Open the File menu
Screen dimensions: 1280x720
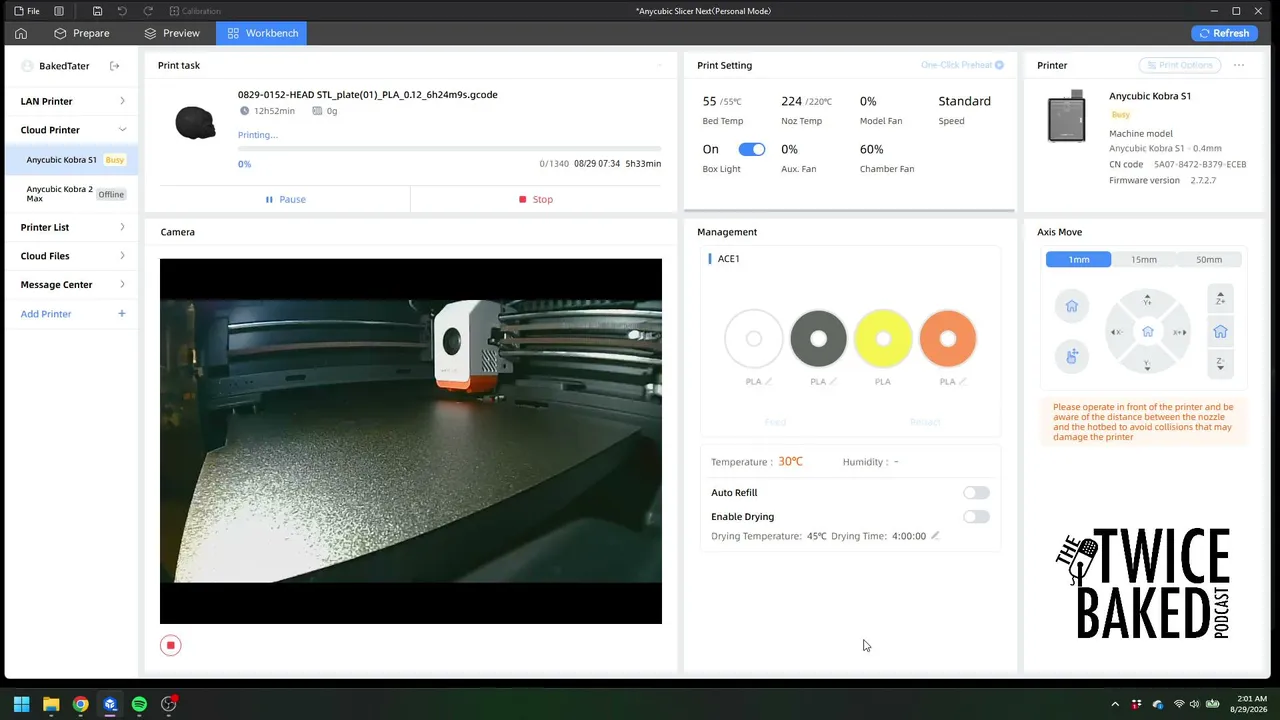click(27, 11)
